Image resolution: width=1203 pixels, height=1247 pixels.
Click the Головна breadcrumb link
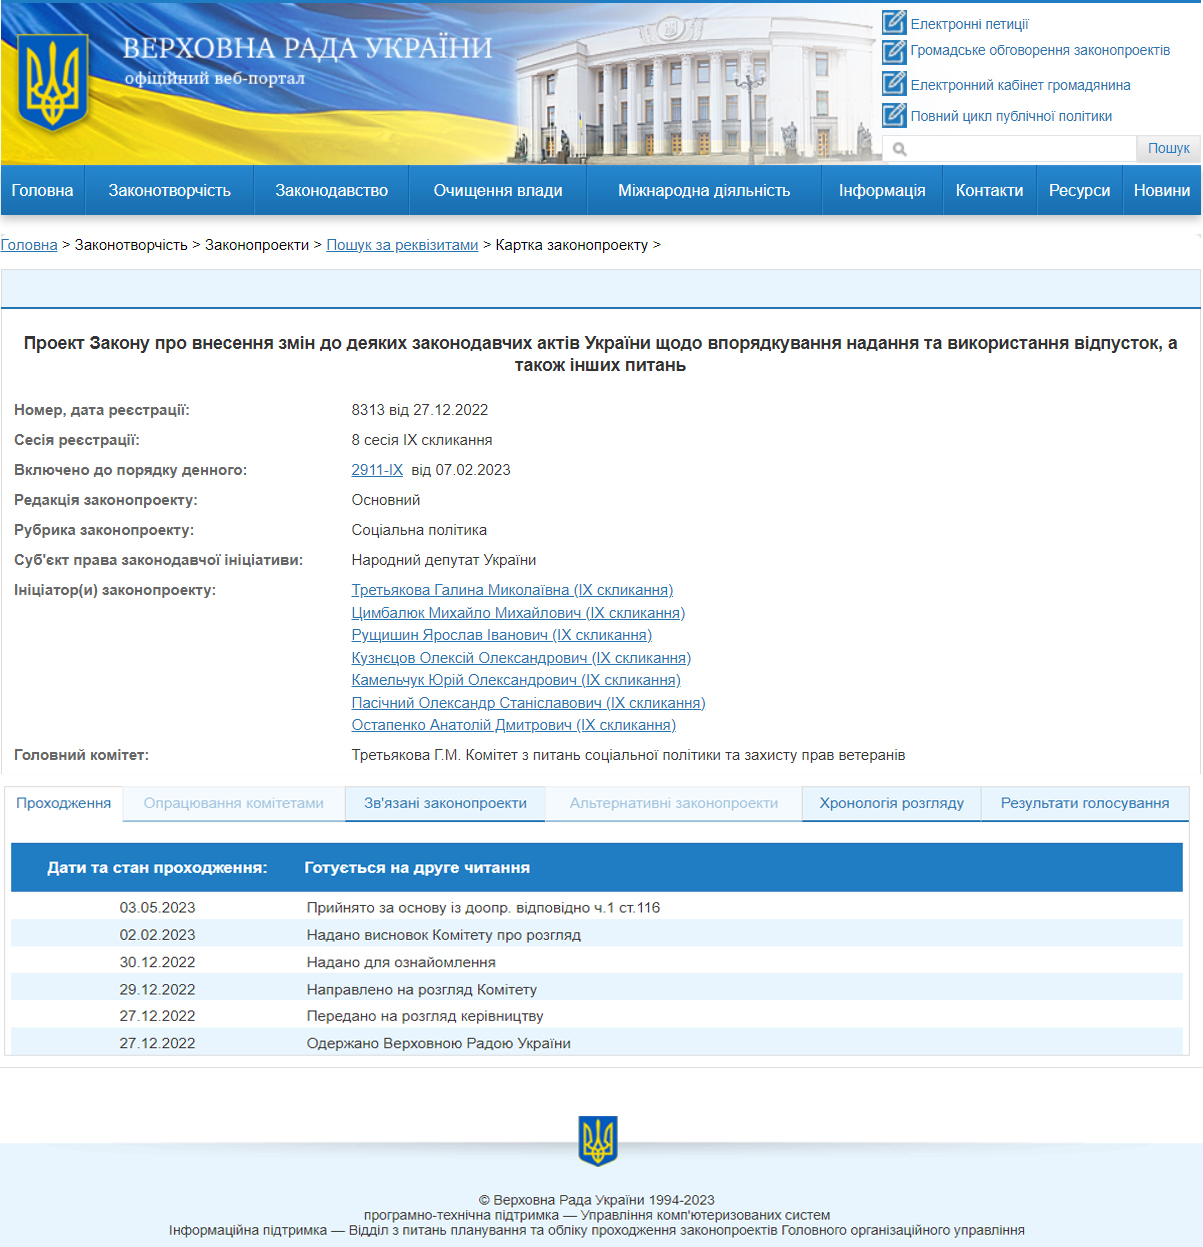29,245
